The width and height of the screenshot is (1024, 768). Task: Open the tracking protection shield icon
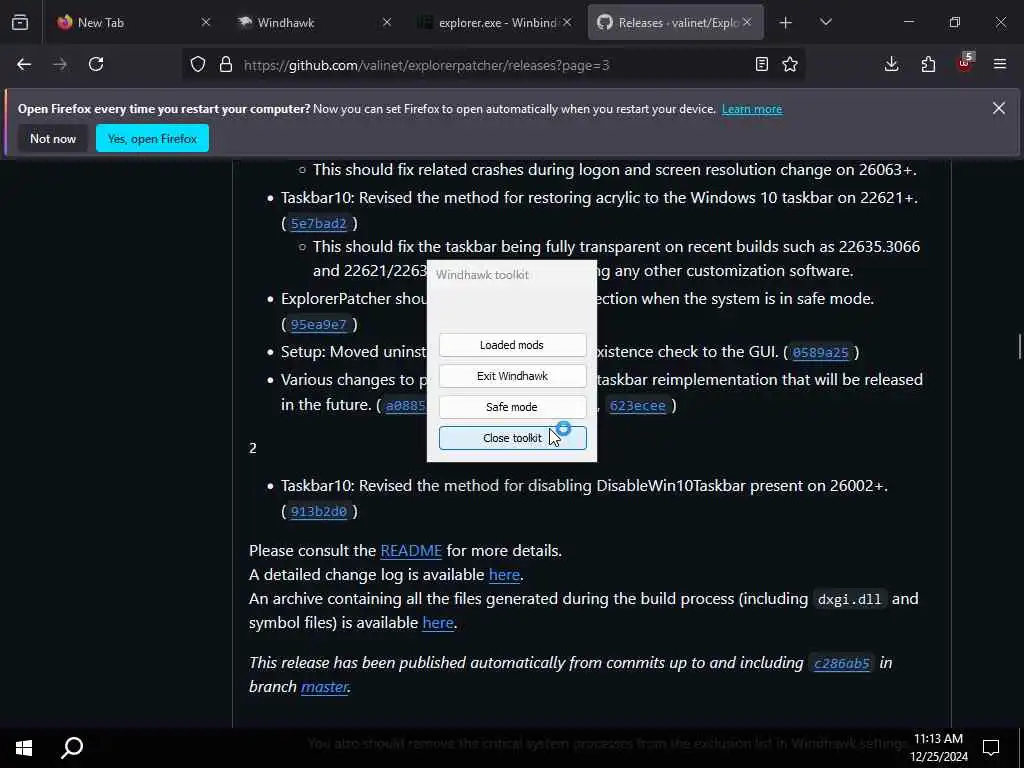click(x=198, y=65)
